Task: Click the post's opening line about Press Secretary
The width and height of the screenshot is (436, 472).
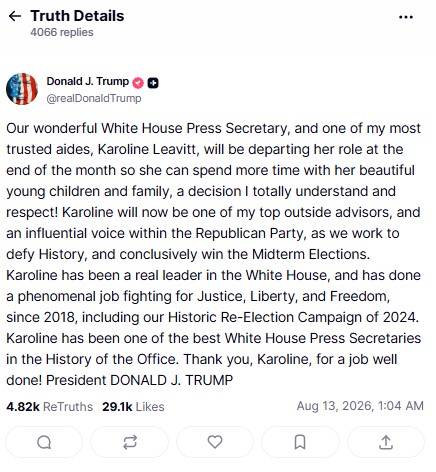Action: [x=213, y=128]
